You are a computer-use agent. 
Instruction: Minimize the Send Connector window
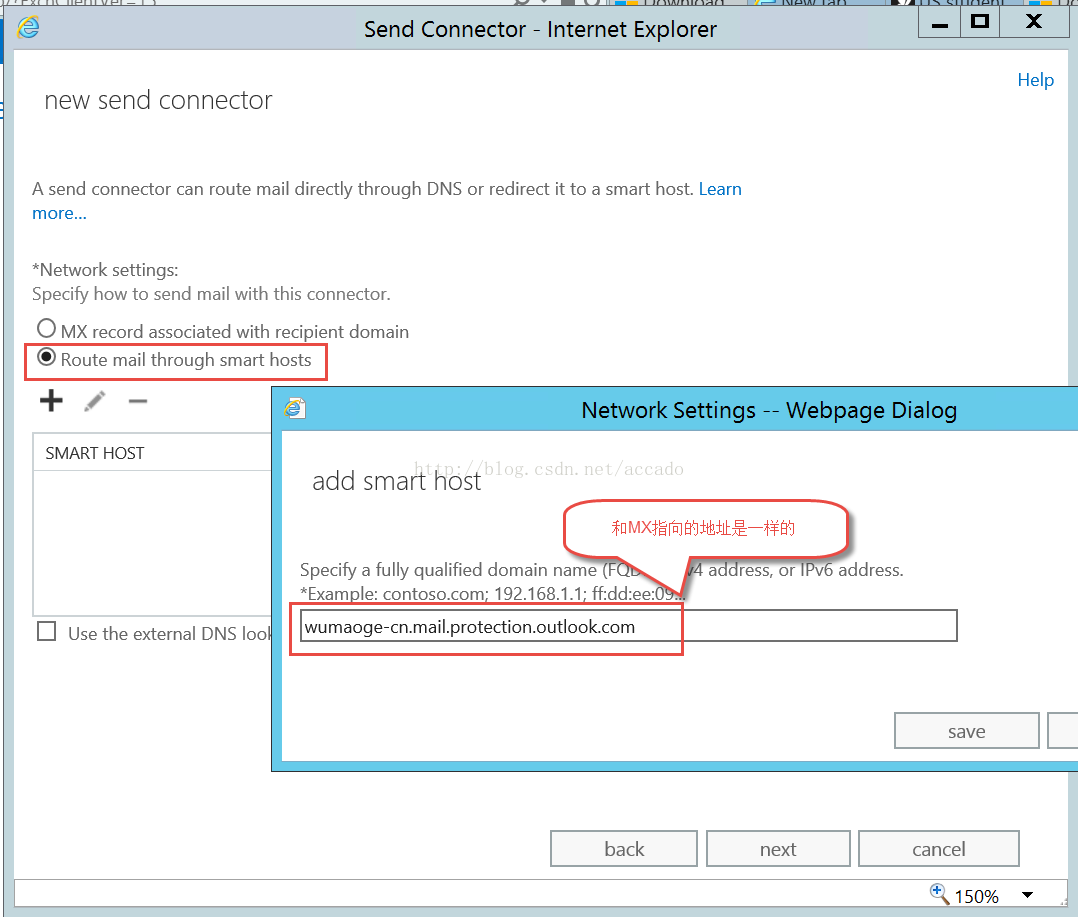(940, 23)
